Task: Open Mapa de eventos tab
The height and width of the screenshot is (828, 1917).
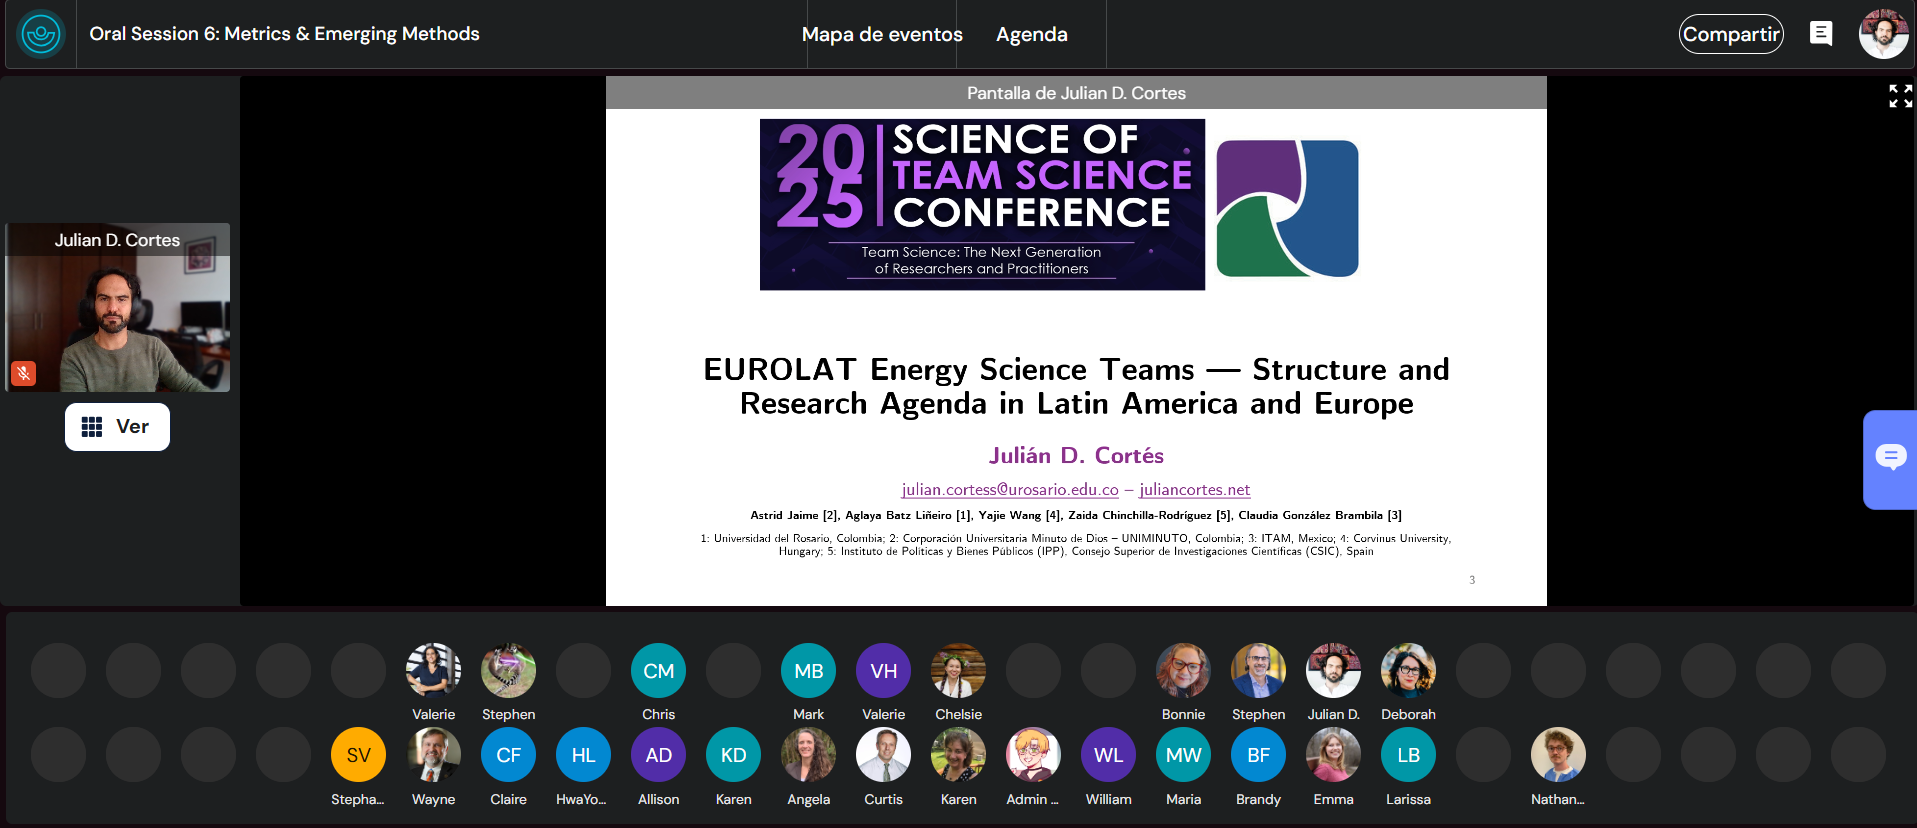Action: [882, 35]
